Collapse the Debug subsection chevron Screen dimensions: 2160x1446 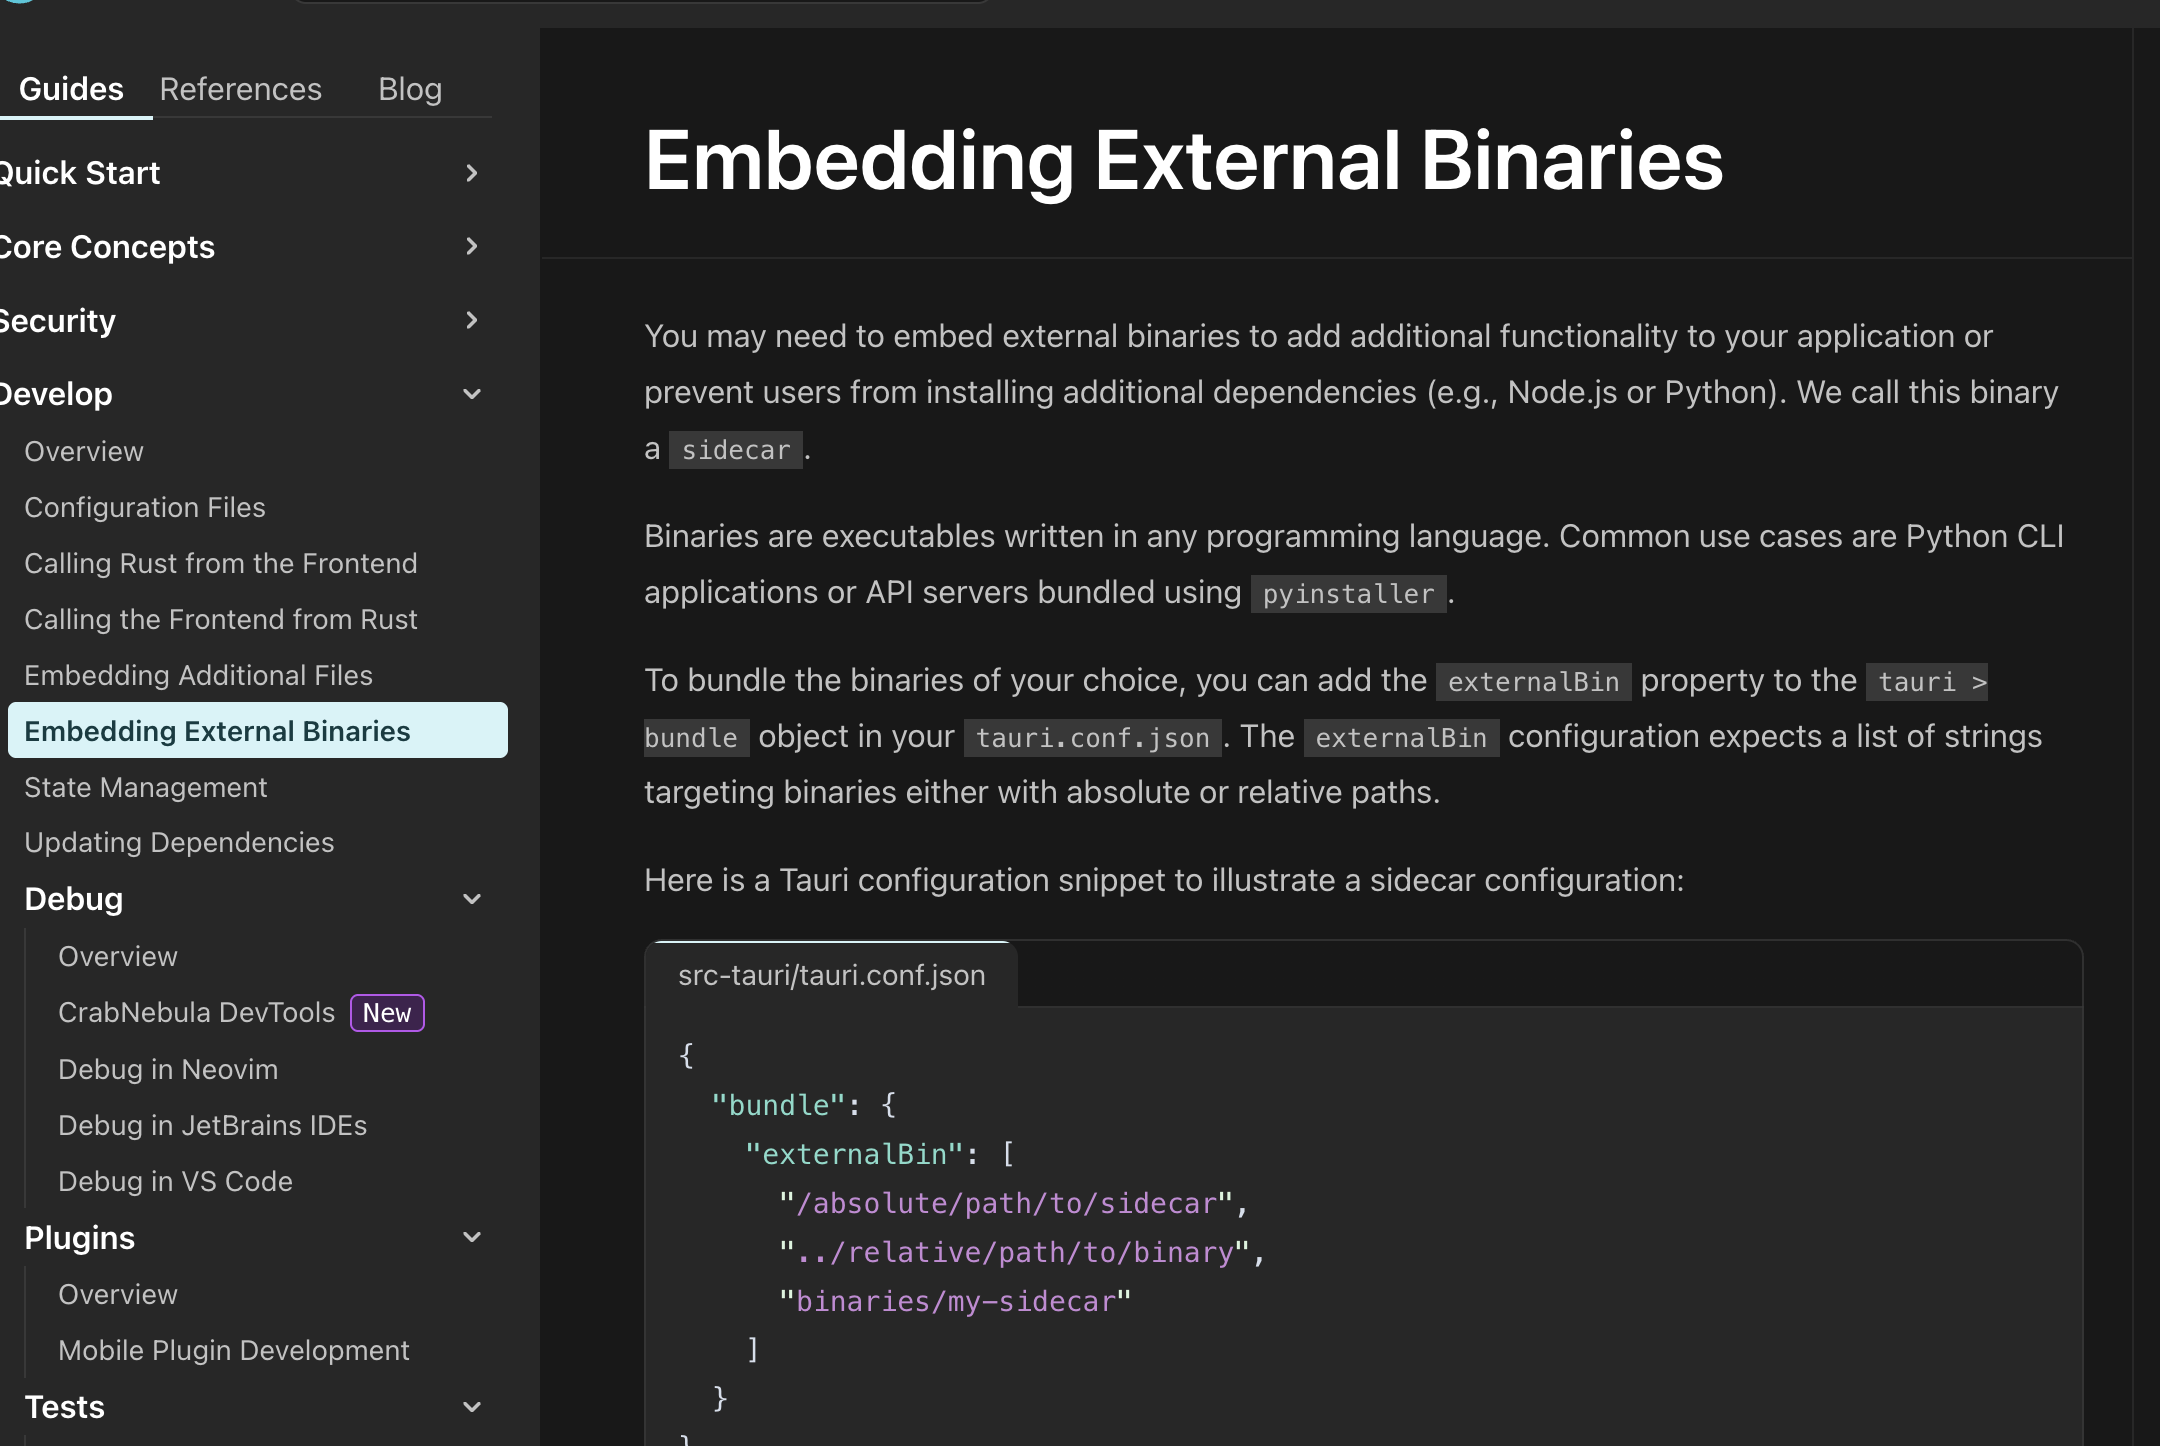[472, 899]
